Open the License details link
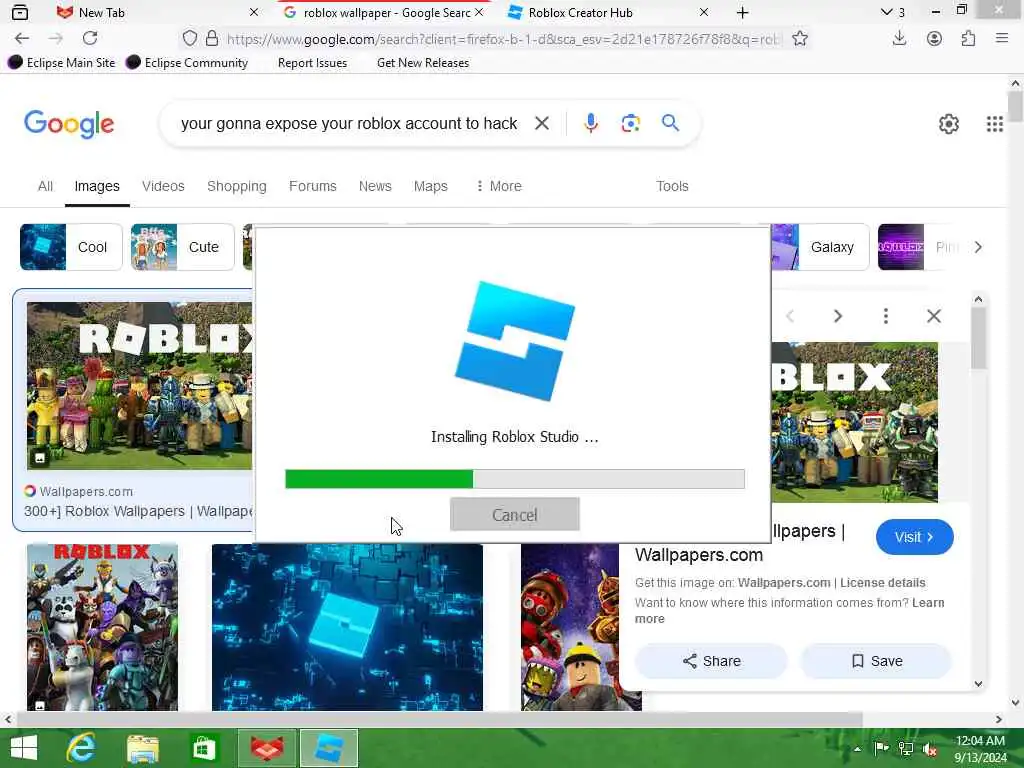Screen dimensions: 1024x768 point(882,583)
